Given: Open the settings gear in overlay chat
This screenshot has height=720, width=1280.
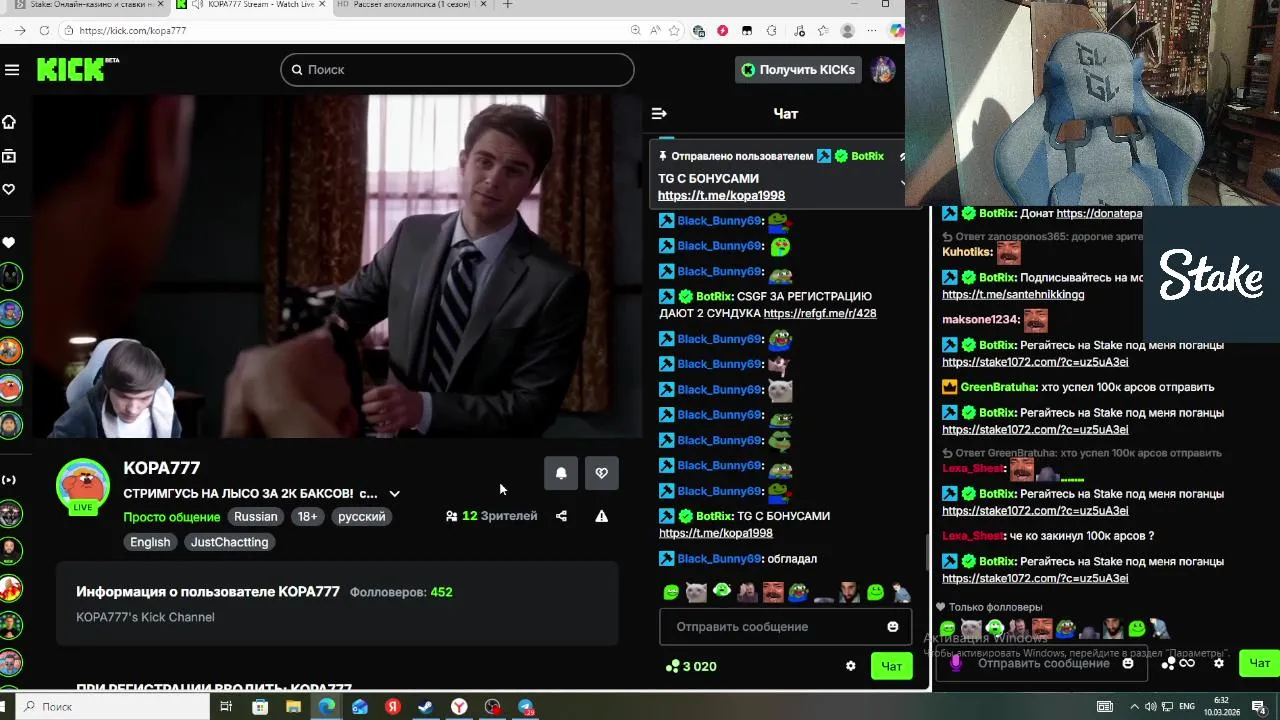Looking at the screenshot, I should tap(1219, 663).
